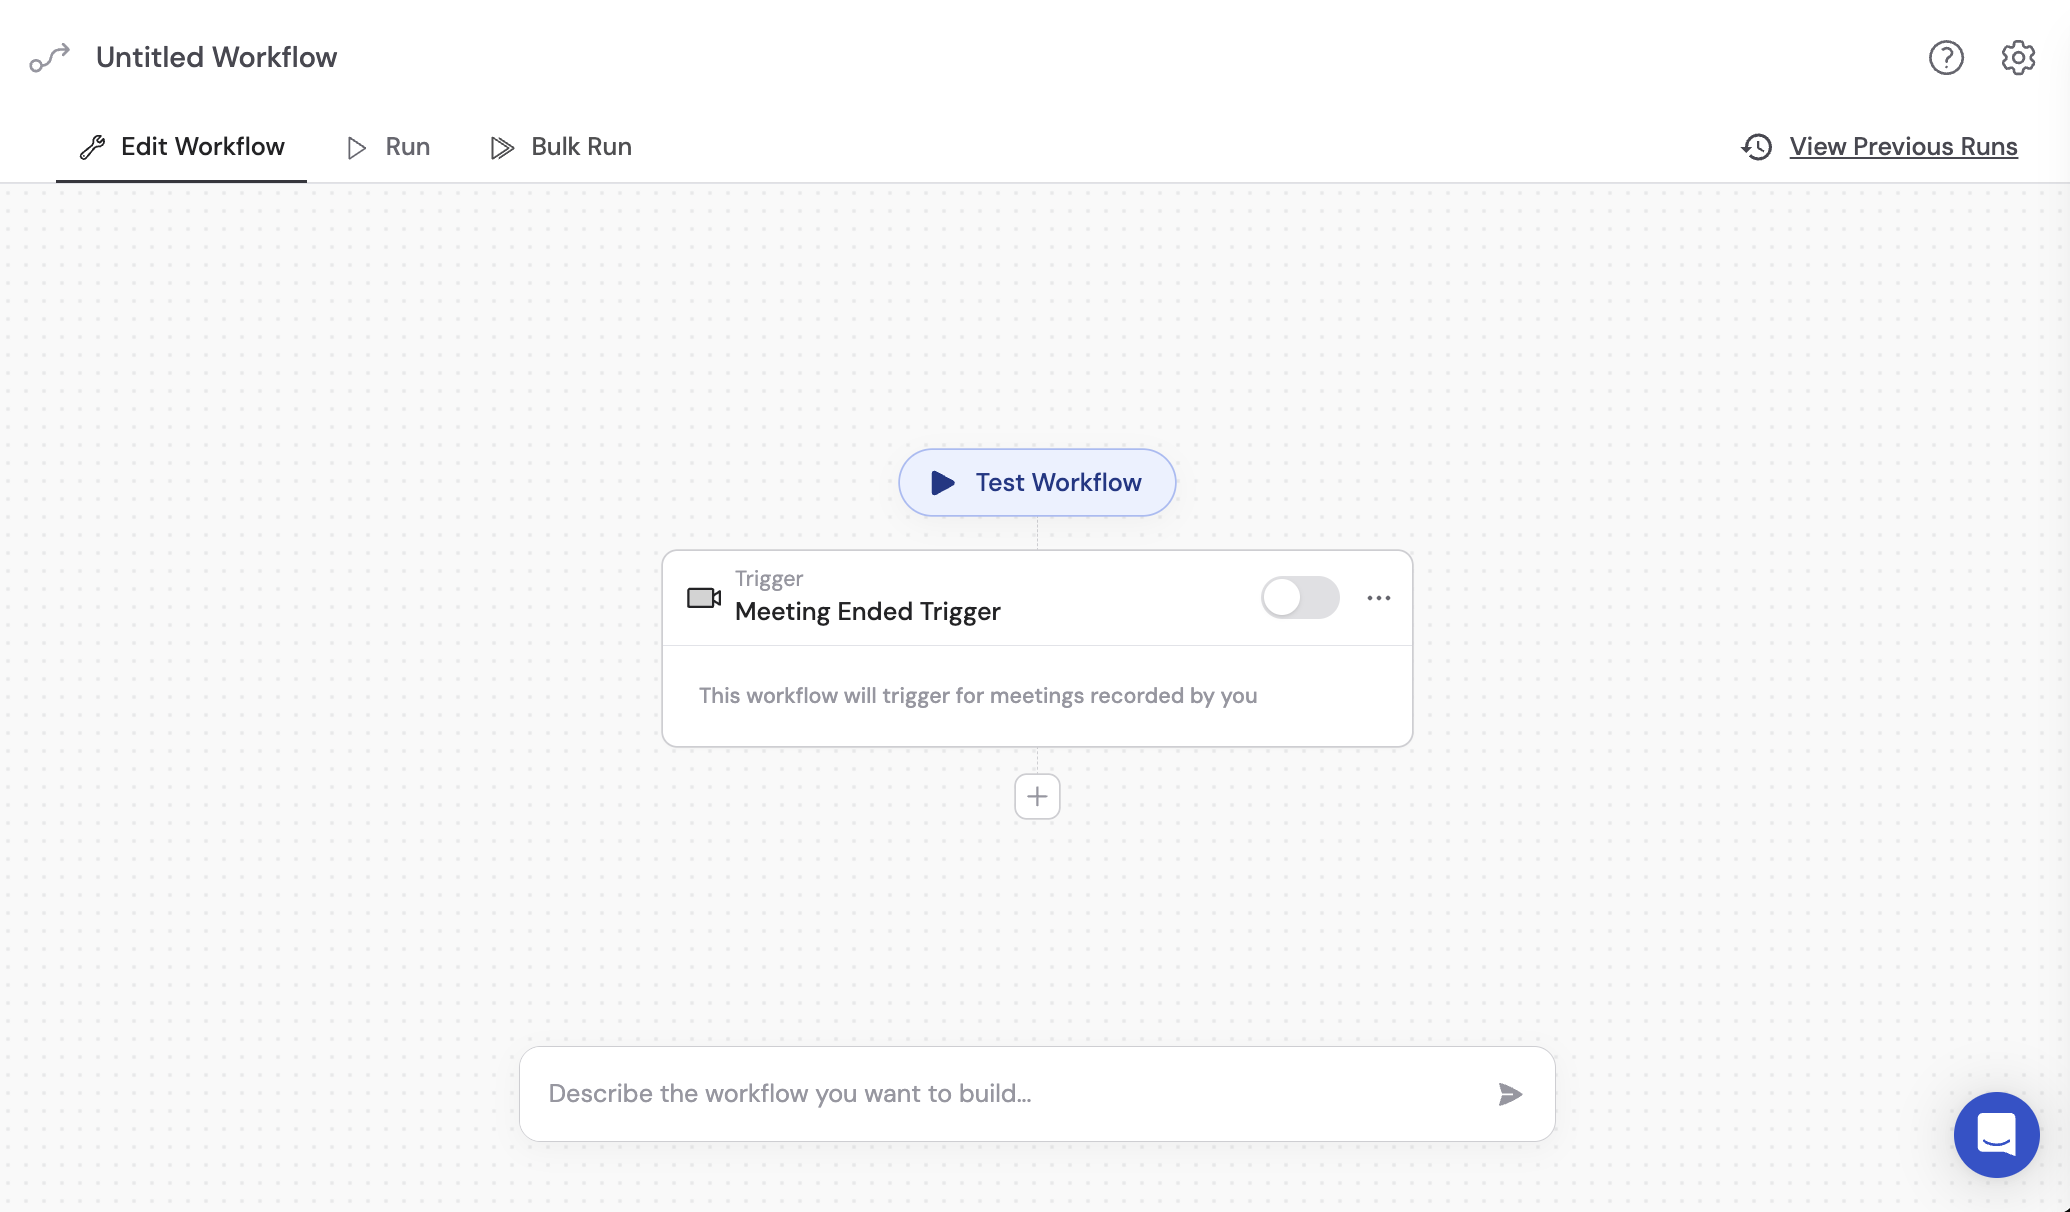Screen dimensions: 2070x1212
Task: Open the settings gear
Action: tap(2017, 57)
